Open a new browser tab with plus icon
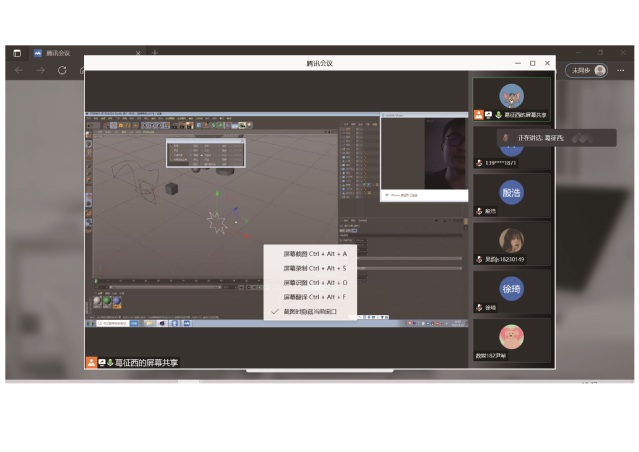Screen dimensions: 639x452 click(154, 52)
